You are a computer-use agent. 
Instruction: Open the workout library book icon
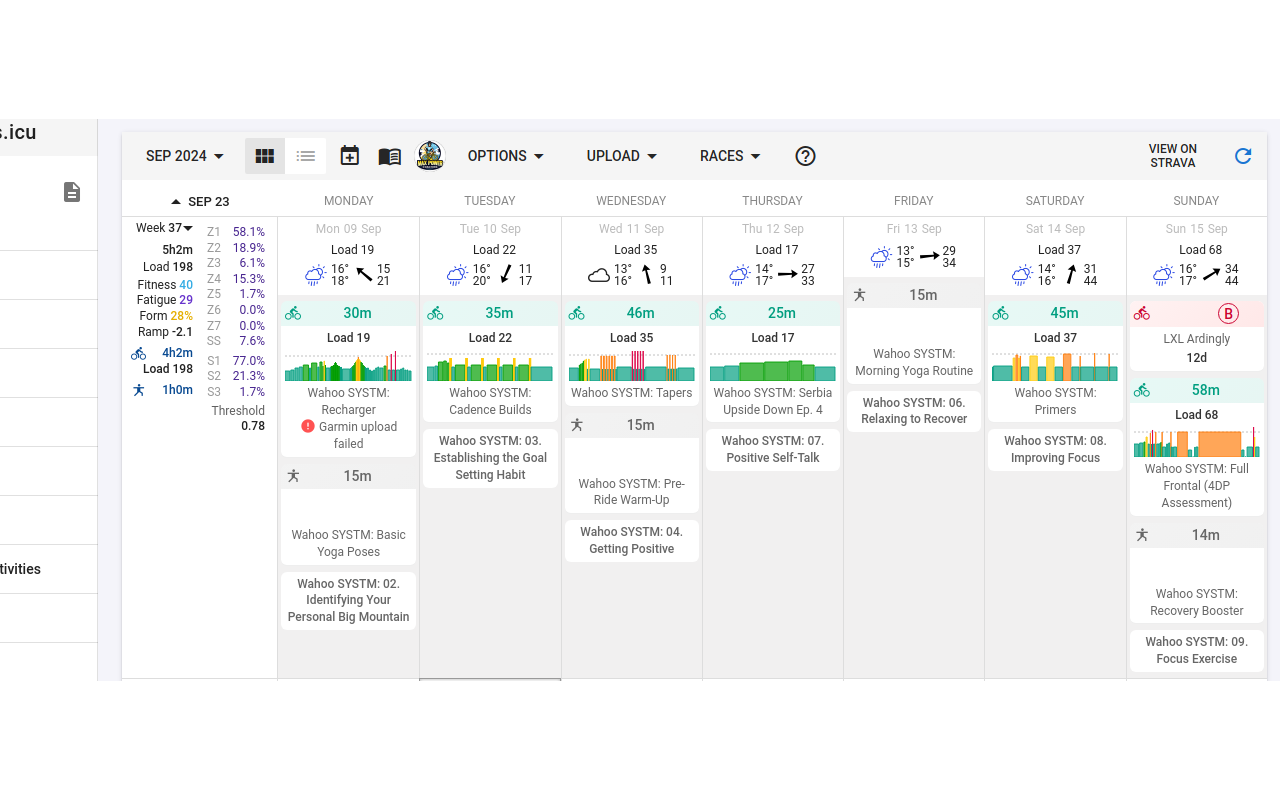(390, 156)
